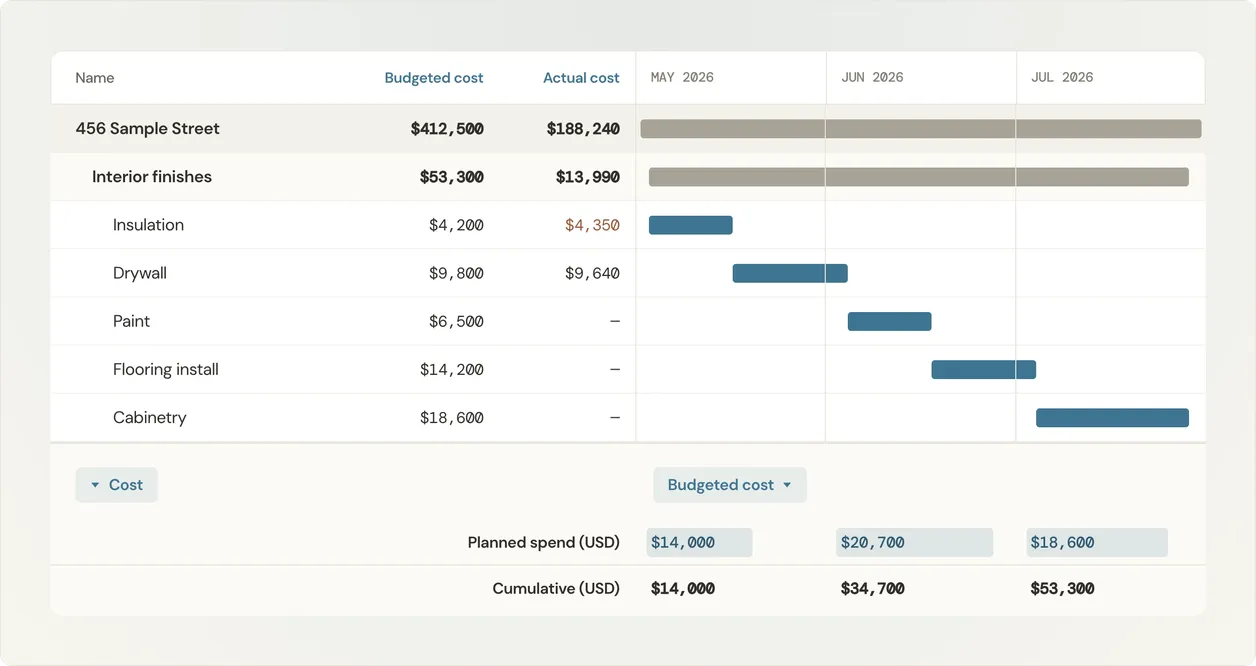
Task: Open the Budgeted cost selector dropdown
Action: (x=730, y=485)
